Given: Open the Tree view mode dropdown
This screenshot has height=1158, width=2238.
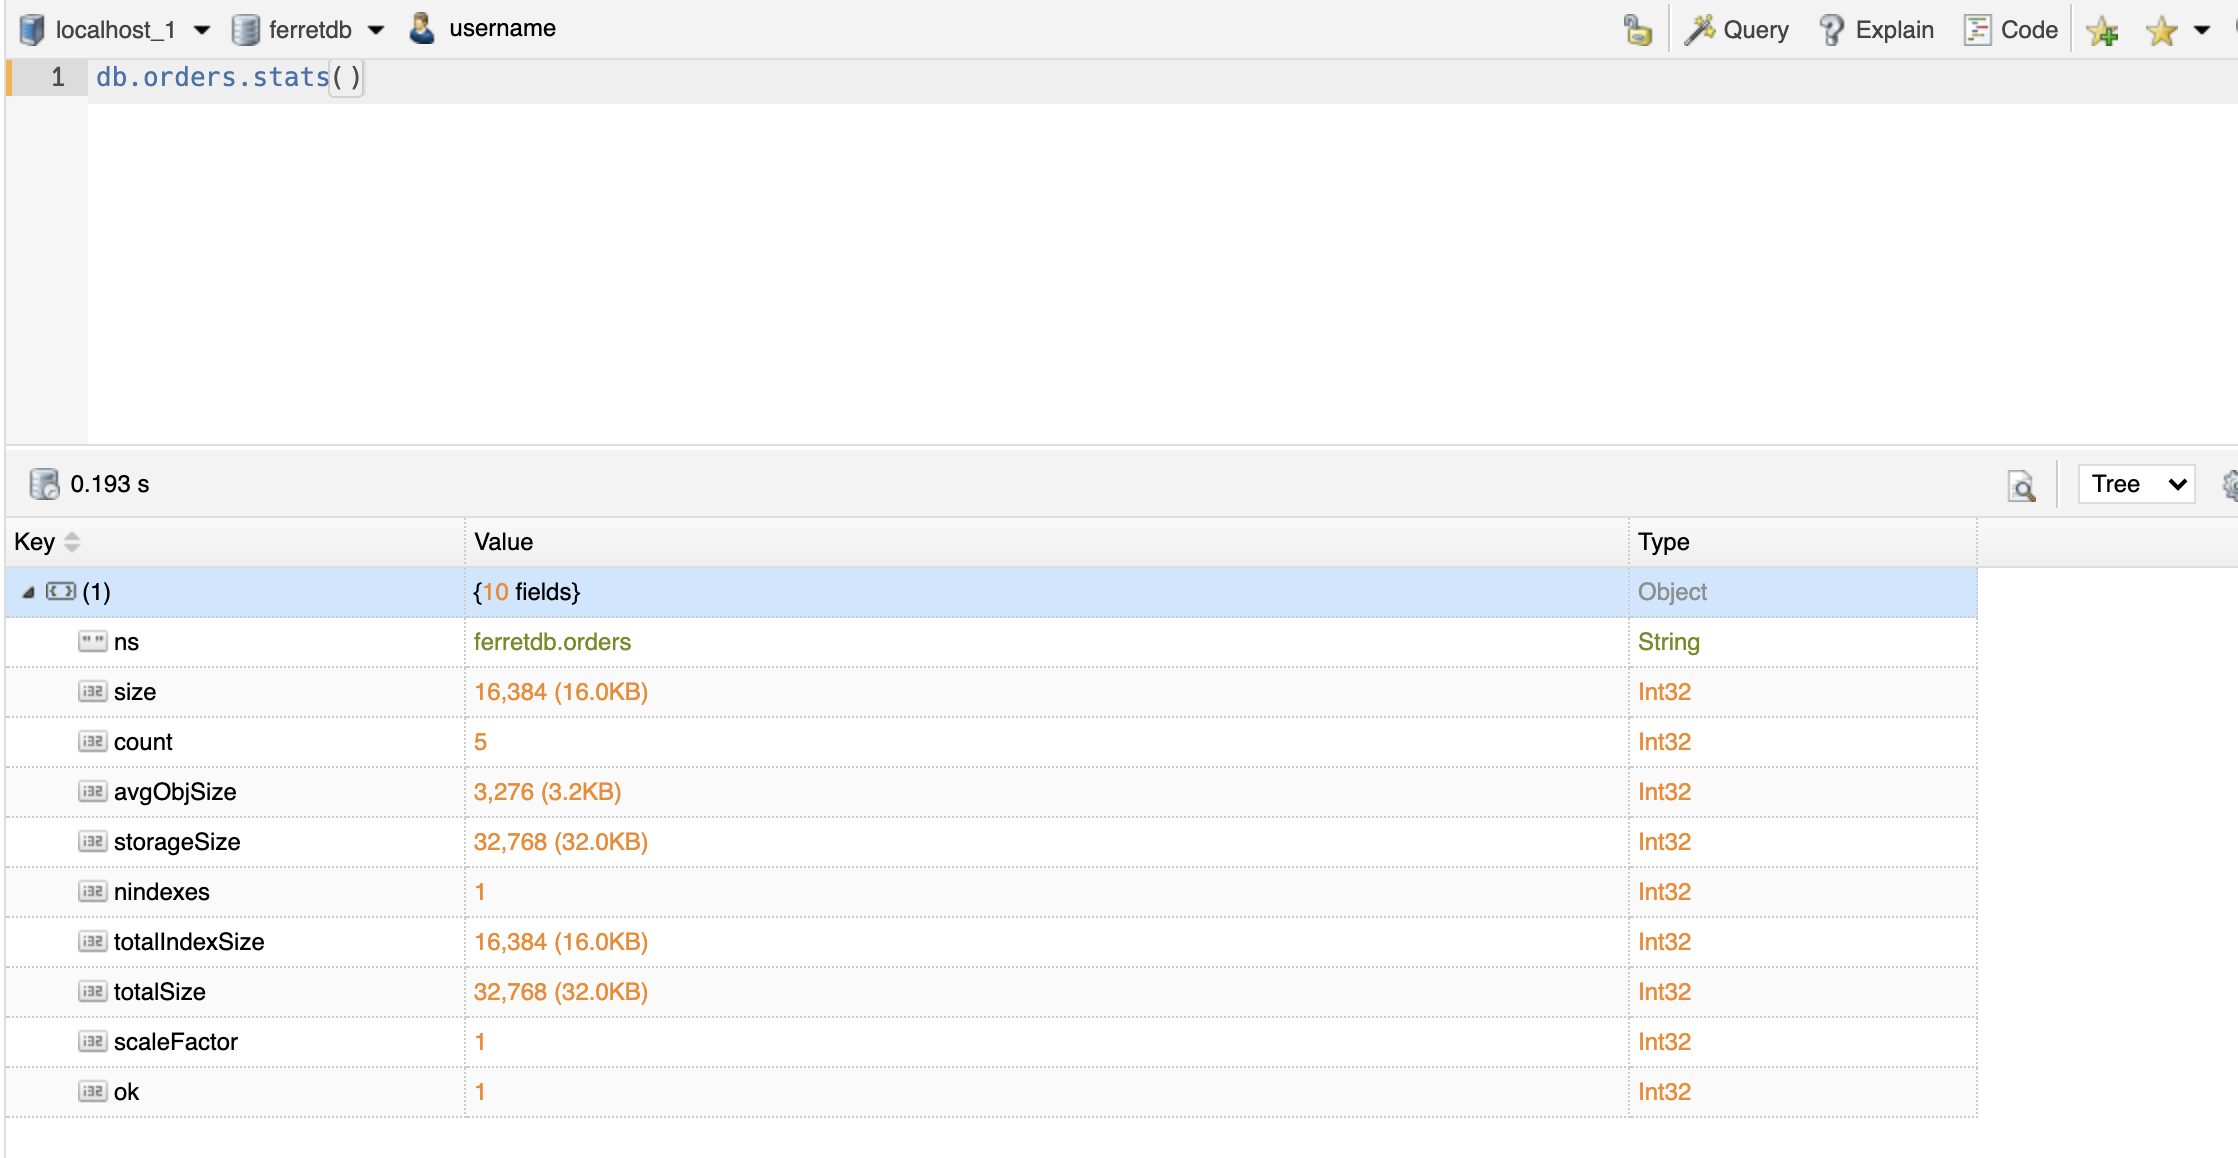Looking at the screenshot, I should point(2135,484).
